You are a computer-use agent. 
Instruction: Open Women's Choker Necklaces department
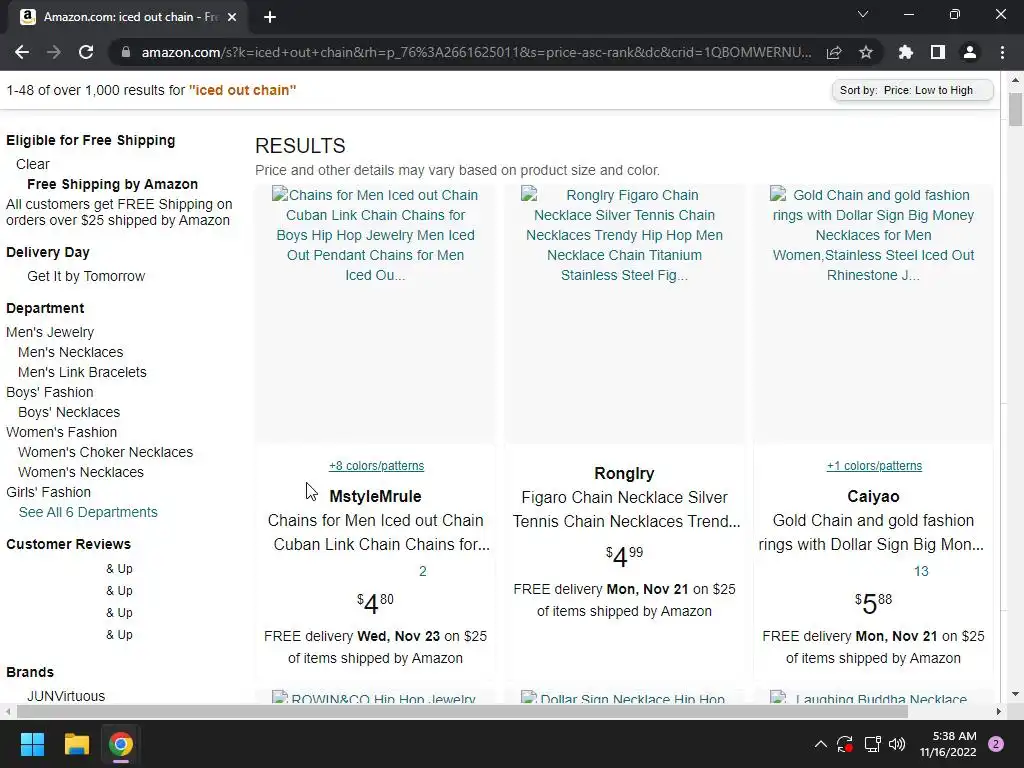coord(106,452)
